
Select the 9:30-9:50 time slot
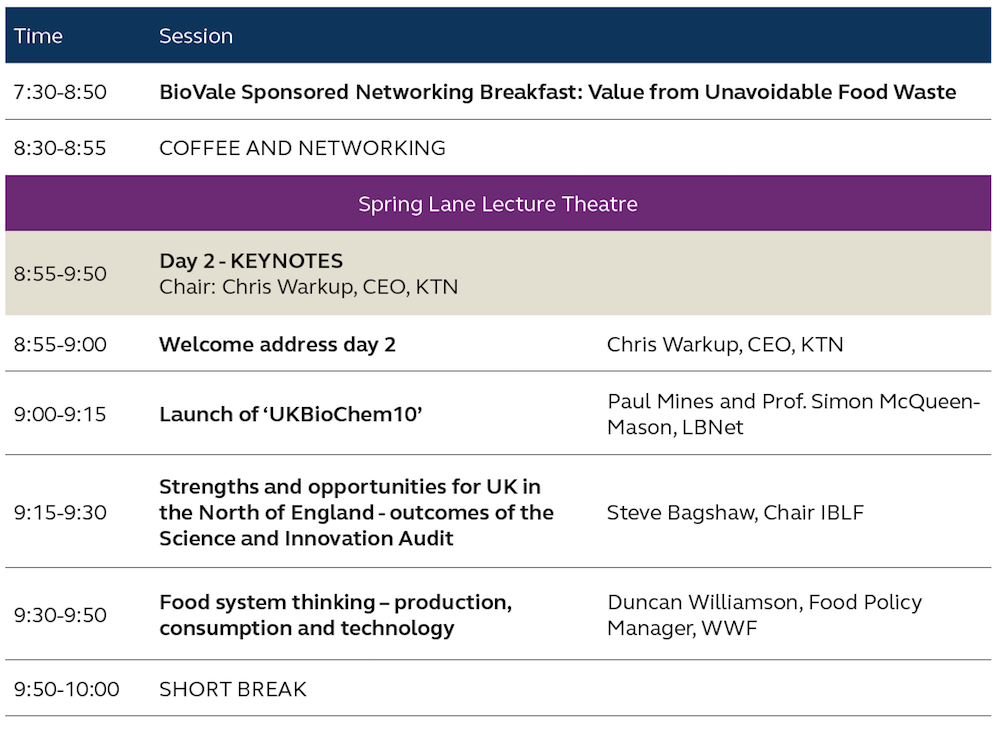[60, 615]
